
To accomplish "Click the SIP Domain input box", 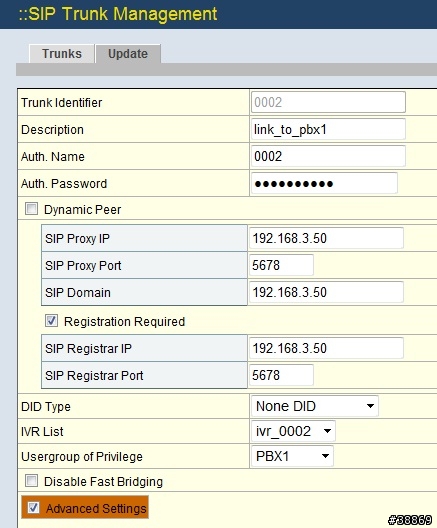I will pos(326,292).
